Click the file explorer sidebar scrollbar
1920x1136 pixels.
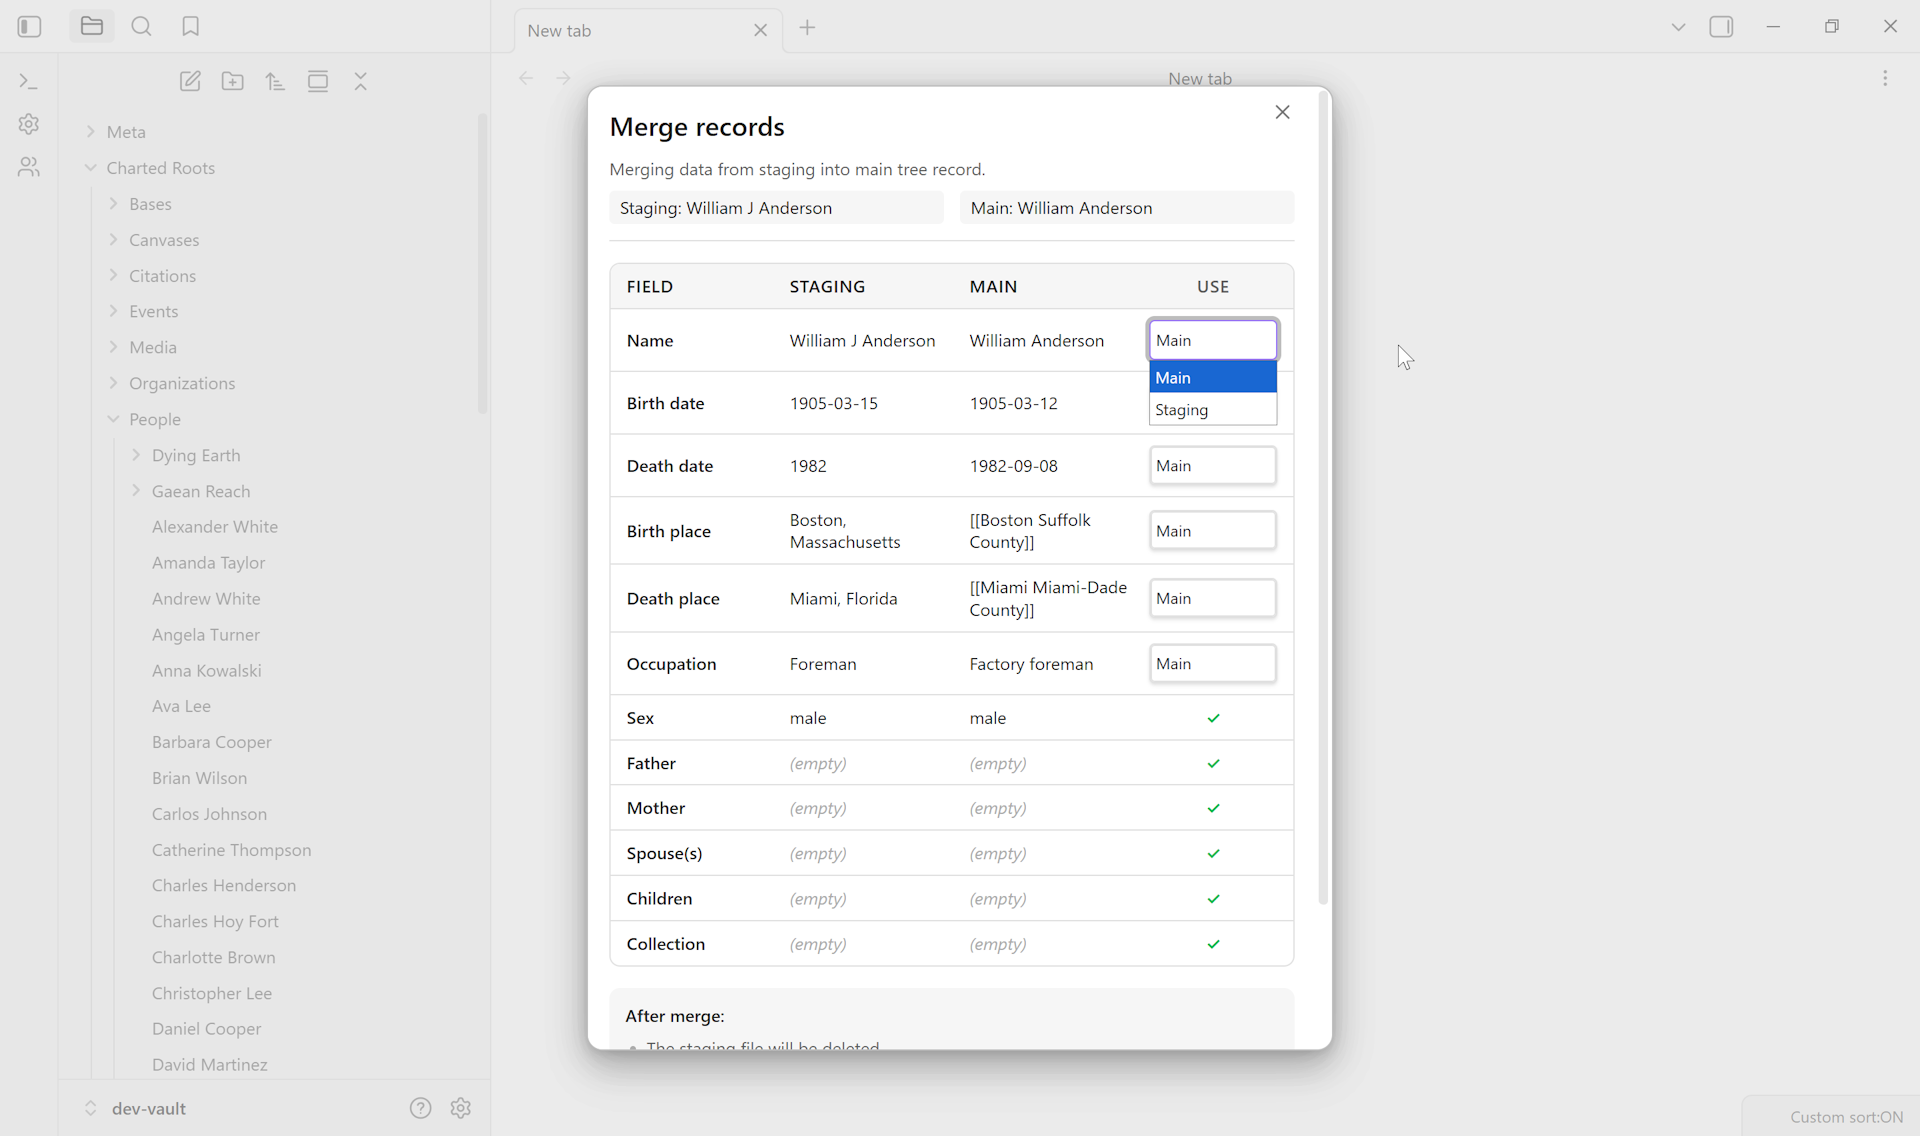click(x=483, y=264)
